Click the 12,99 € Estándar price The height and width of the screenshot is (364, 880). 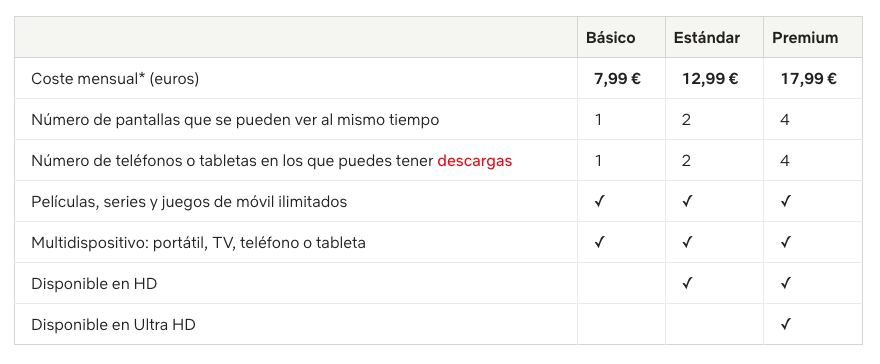[710, 79]
